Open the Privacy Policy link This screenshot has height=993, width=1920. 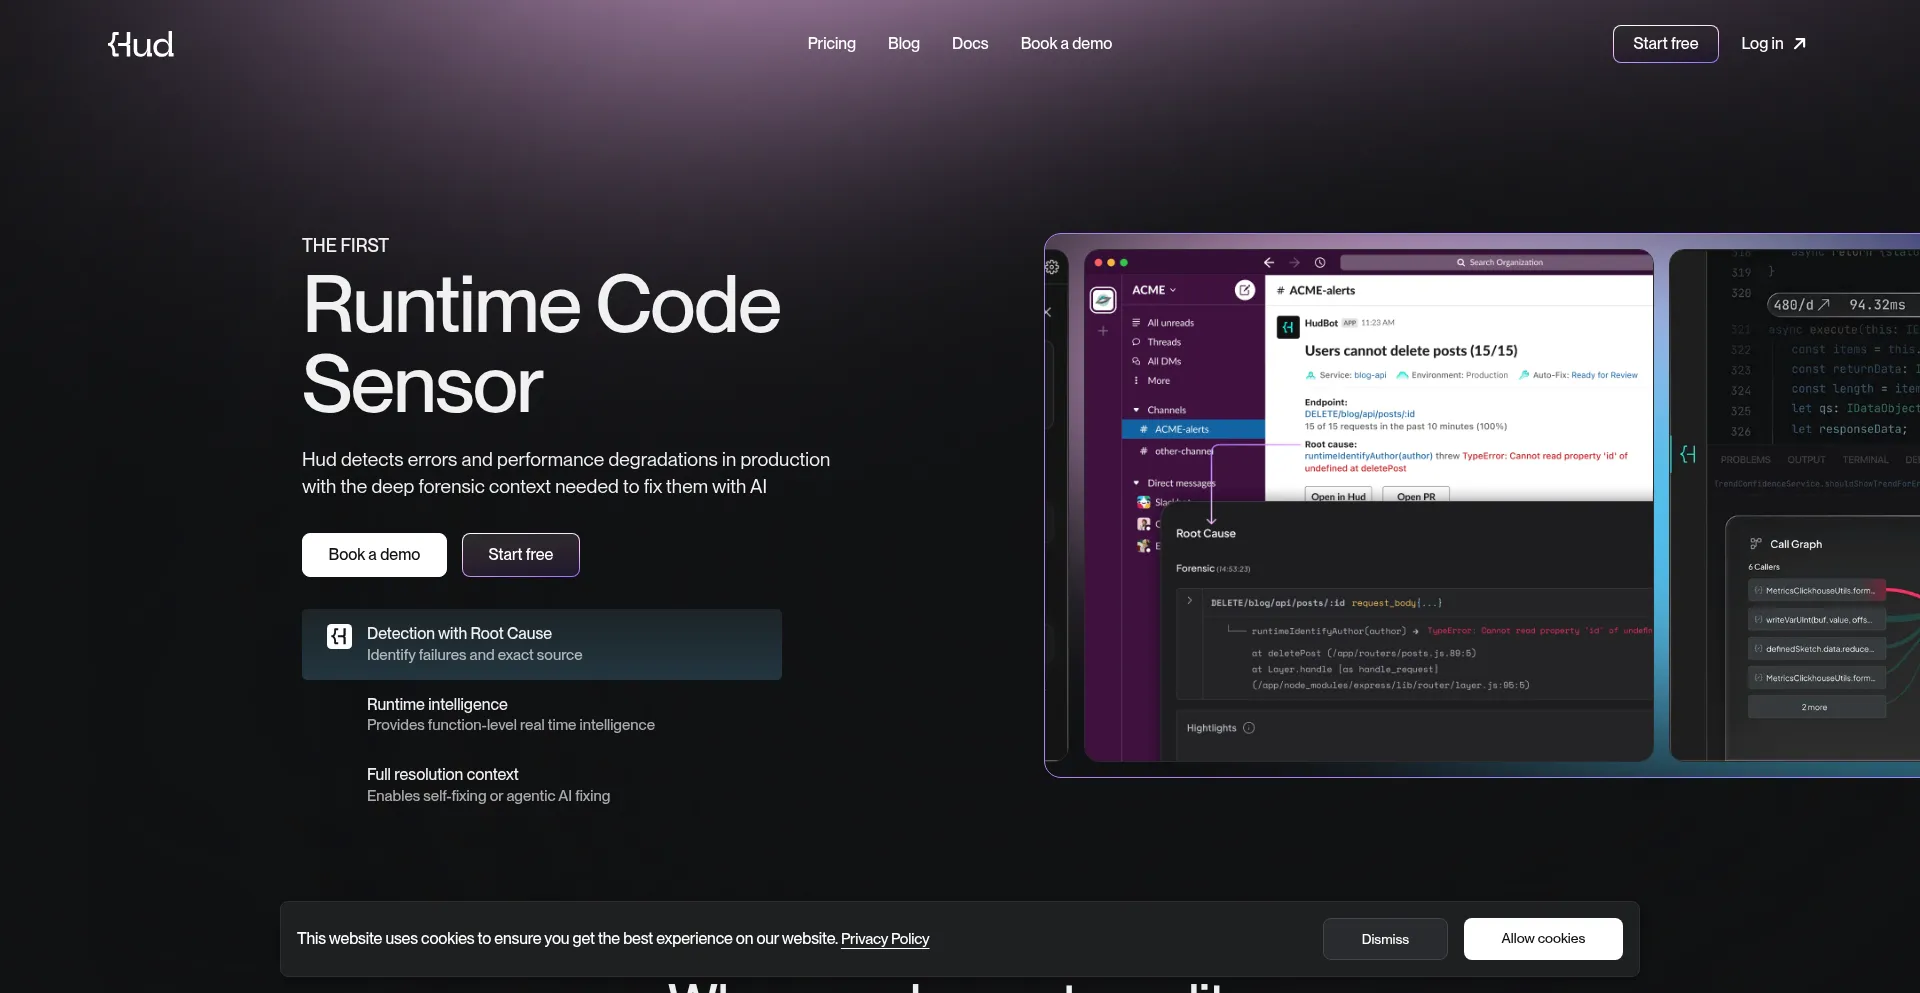pos(885,939)
